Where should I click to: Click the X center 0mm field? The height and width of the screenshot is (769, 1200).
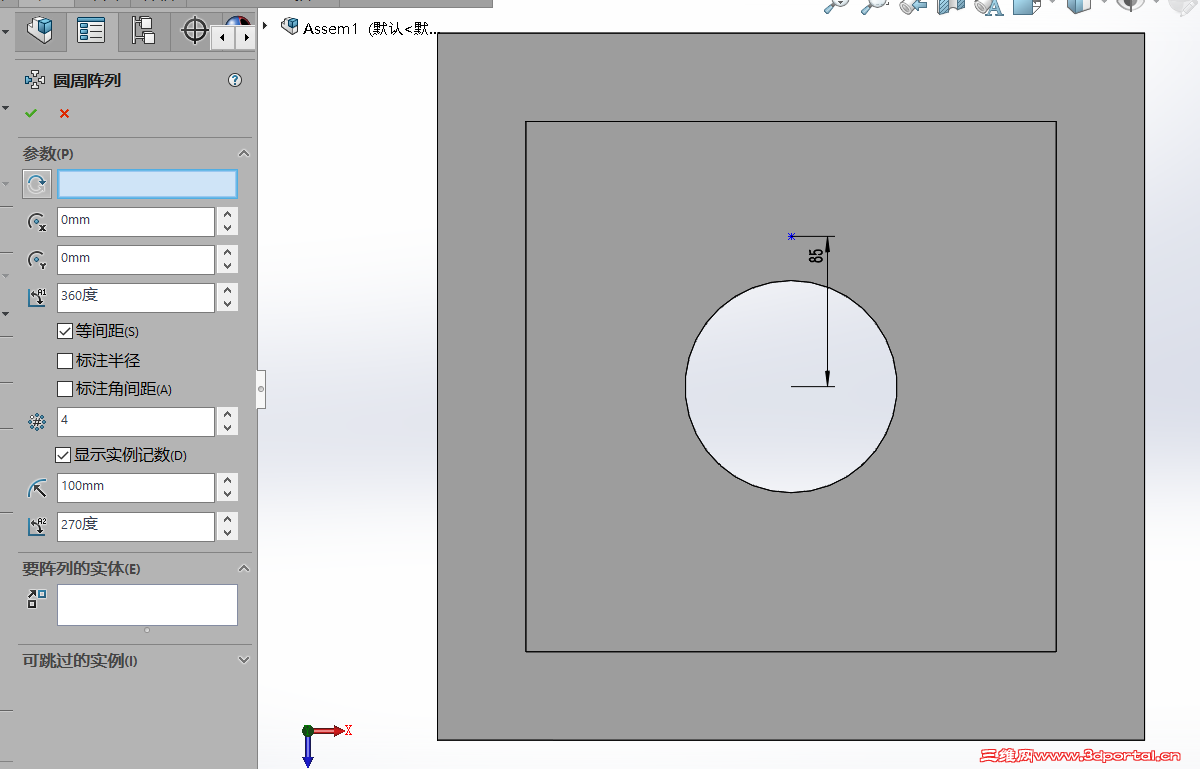(x=136, y=222)
